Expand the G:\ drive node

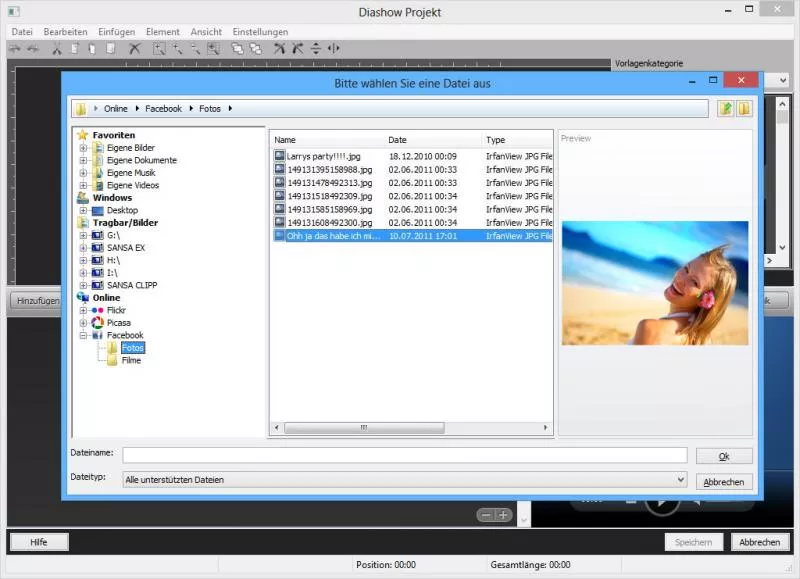(x=83, y=235)
